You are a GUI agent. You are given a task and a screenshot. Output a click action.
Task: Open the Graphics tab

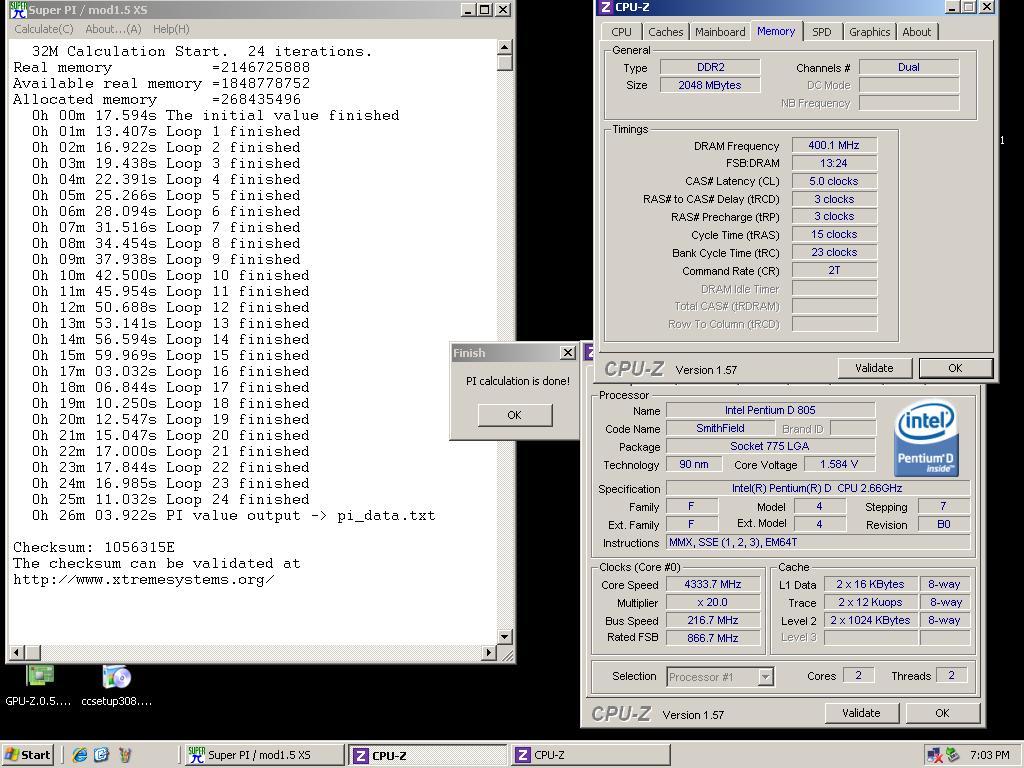coord(869,32)
